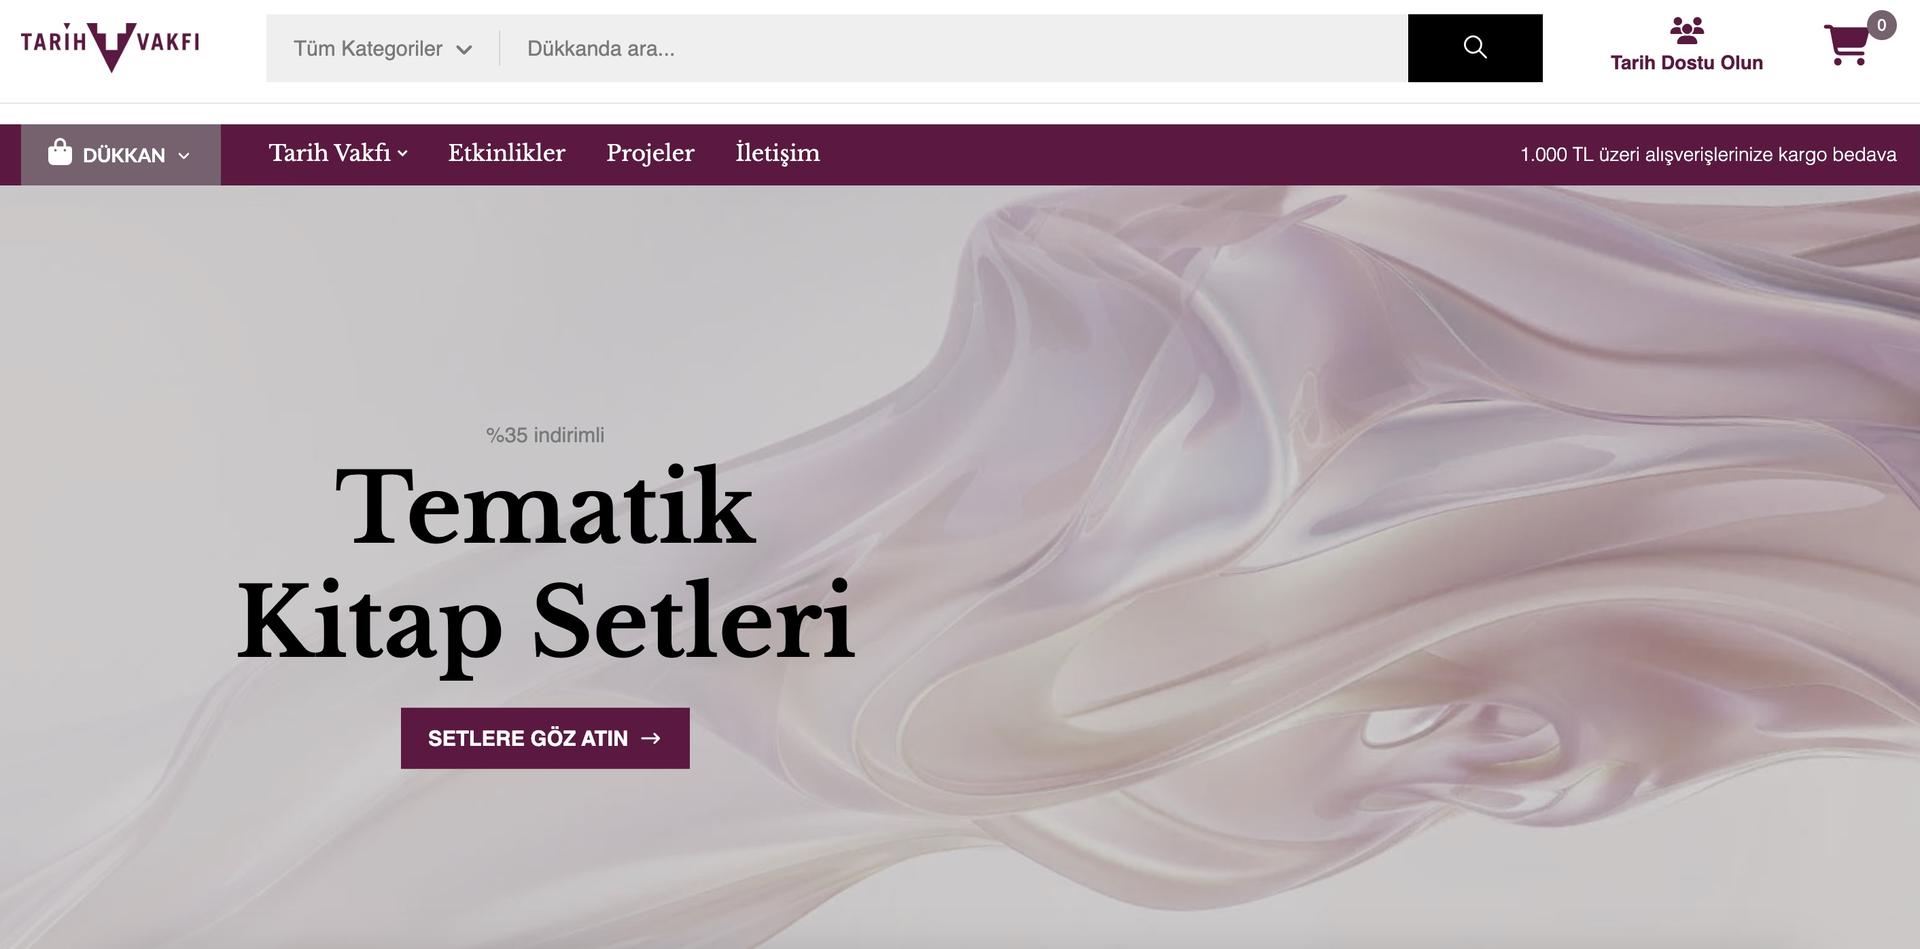Click the SETLERE GÖZ ATIN button

point(545,738)
